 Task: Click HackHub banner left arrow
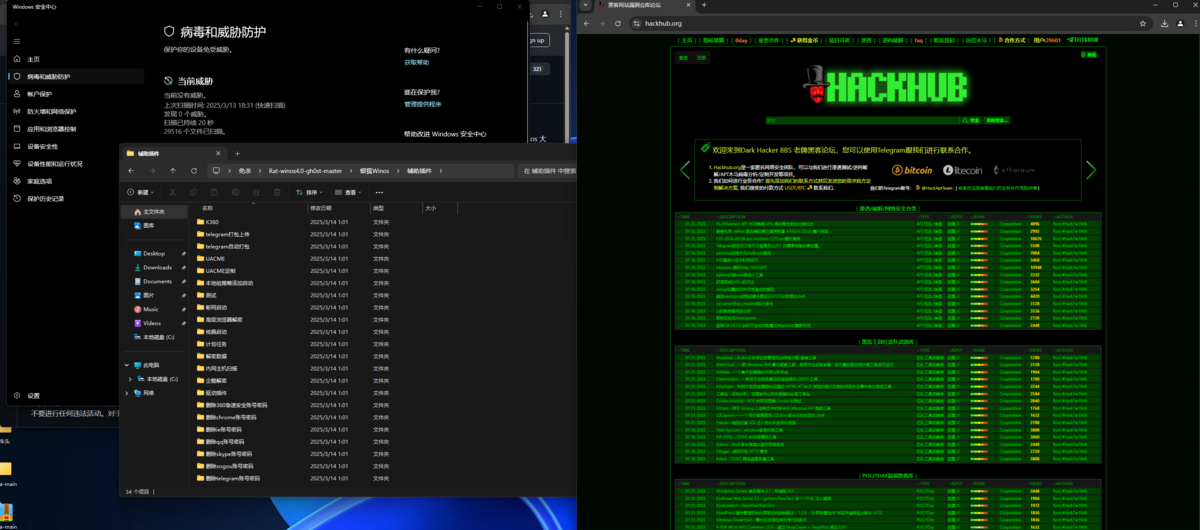(685, 170)
